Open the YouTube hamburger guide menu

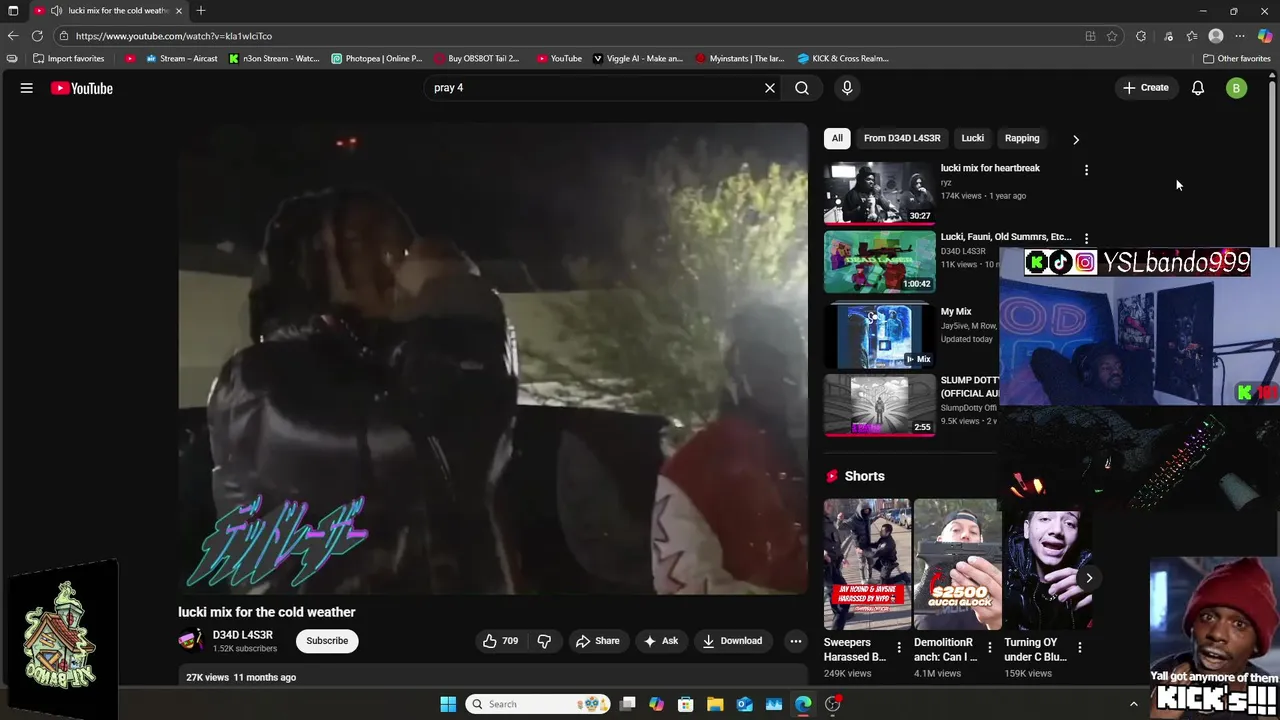(27, 88)
